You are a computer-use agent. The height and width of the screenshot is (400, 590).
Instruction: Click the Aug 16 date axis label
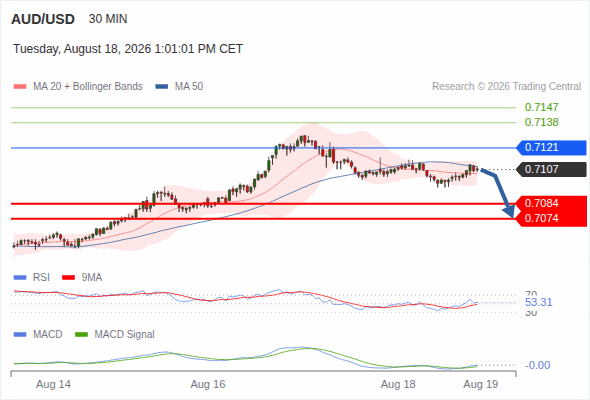point(208,385)
